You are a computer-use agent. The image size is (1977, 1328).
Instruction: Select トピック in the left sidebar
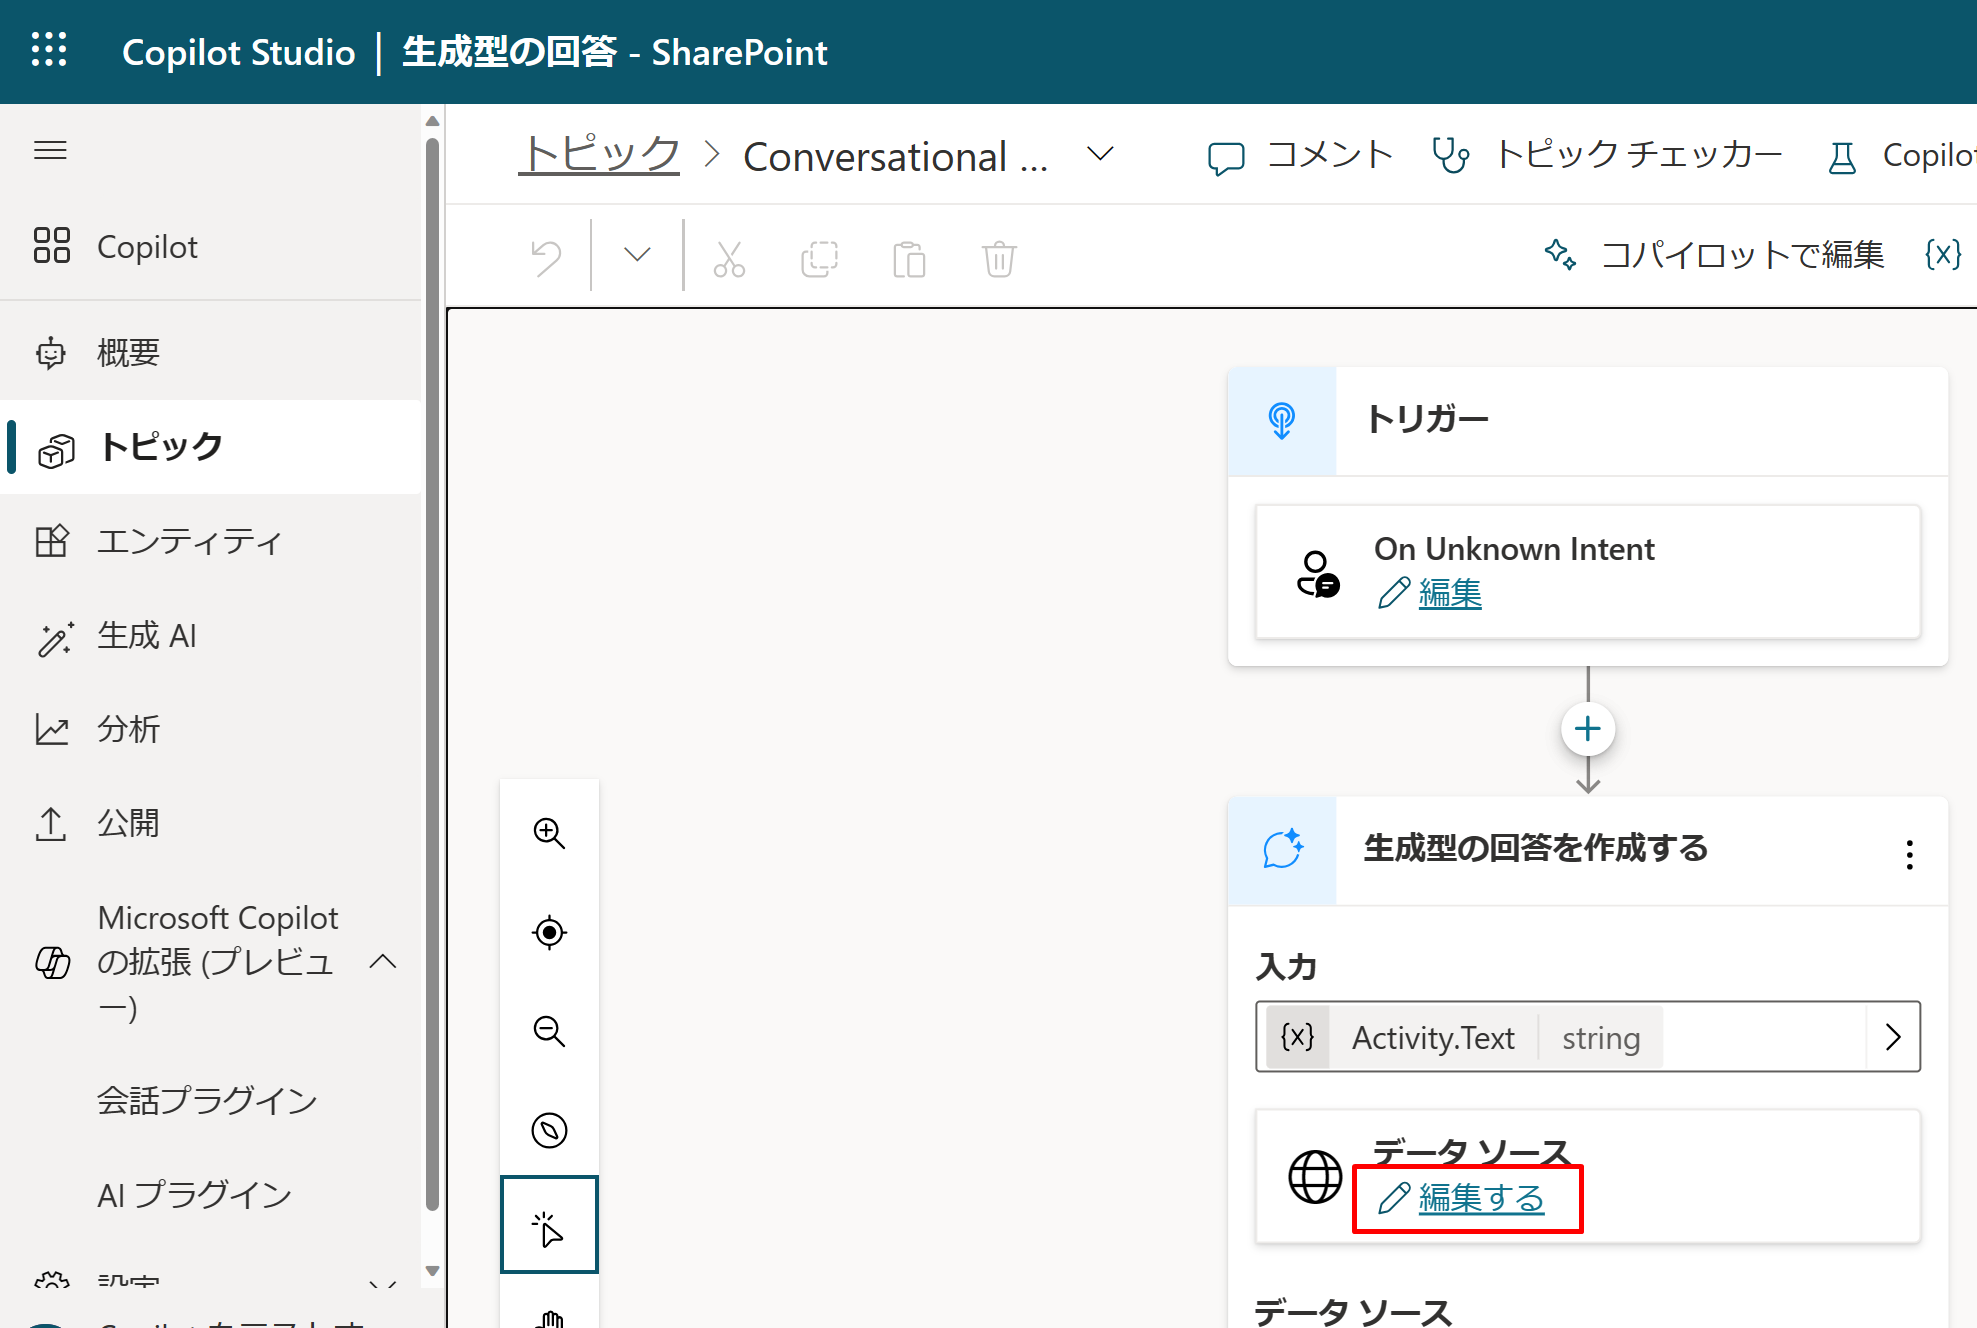[x=160, y=447]
